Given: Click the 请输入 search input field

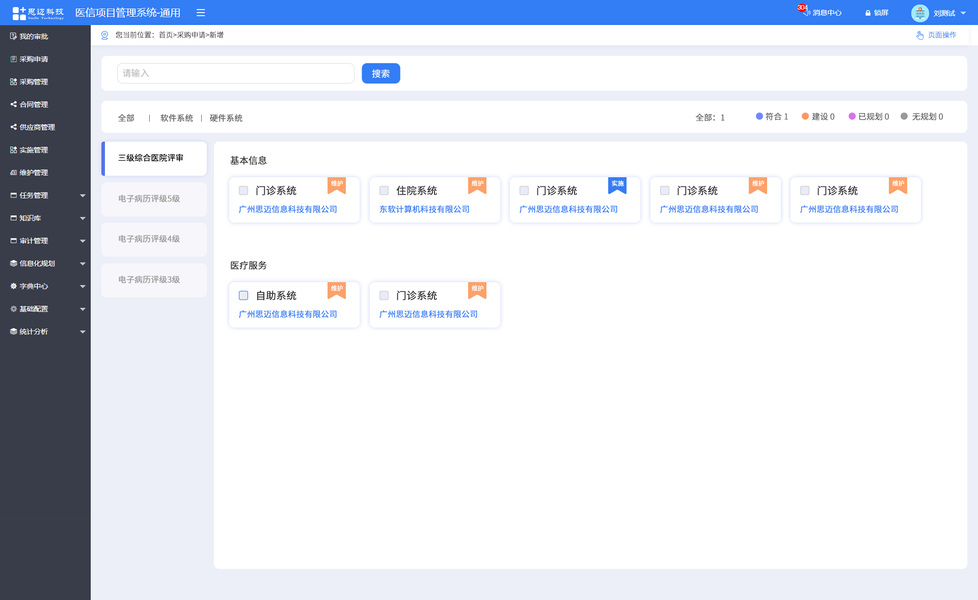Looking at the screenshot, I should click(x=235, y=73).
